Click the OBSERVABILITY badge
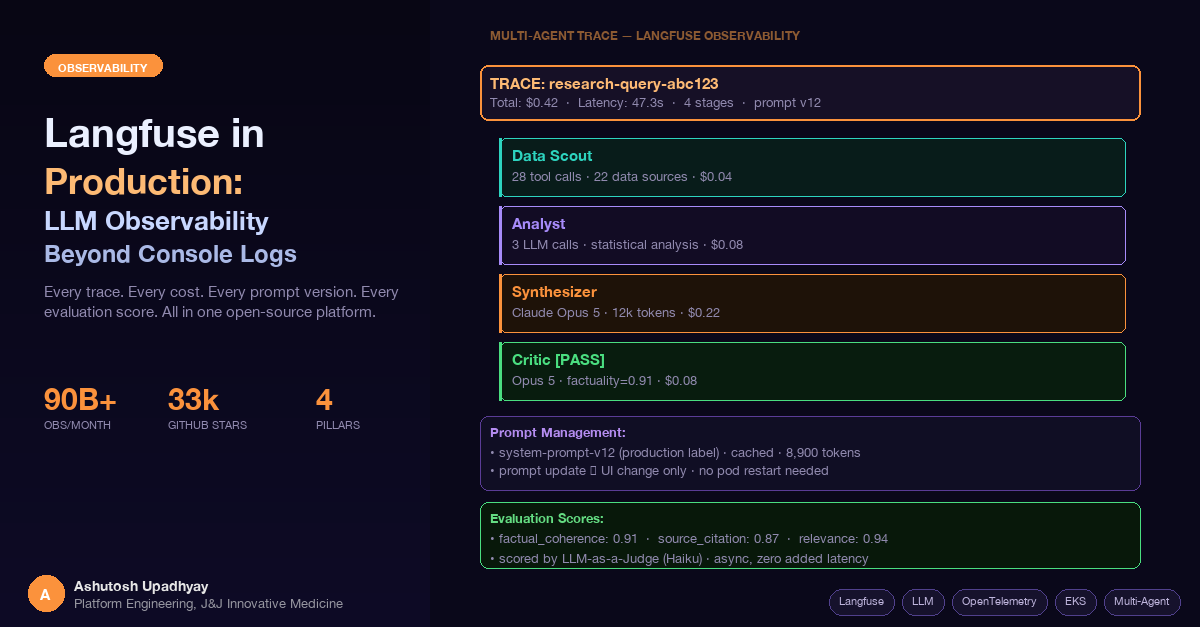Viewport: 1200px width, 627px height. [x=103, y=67]
